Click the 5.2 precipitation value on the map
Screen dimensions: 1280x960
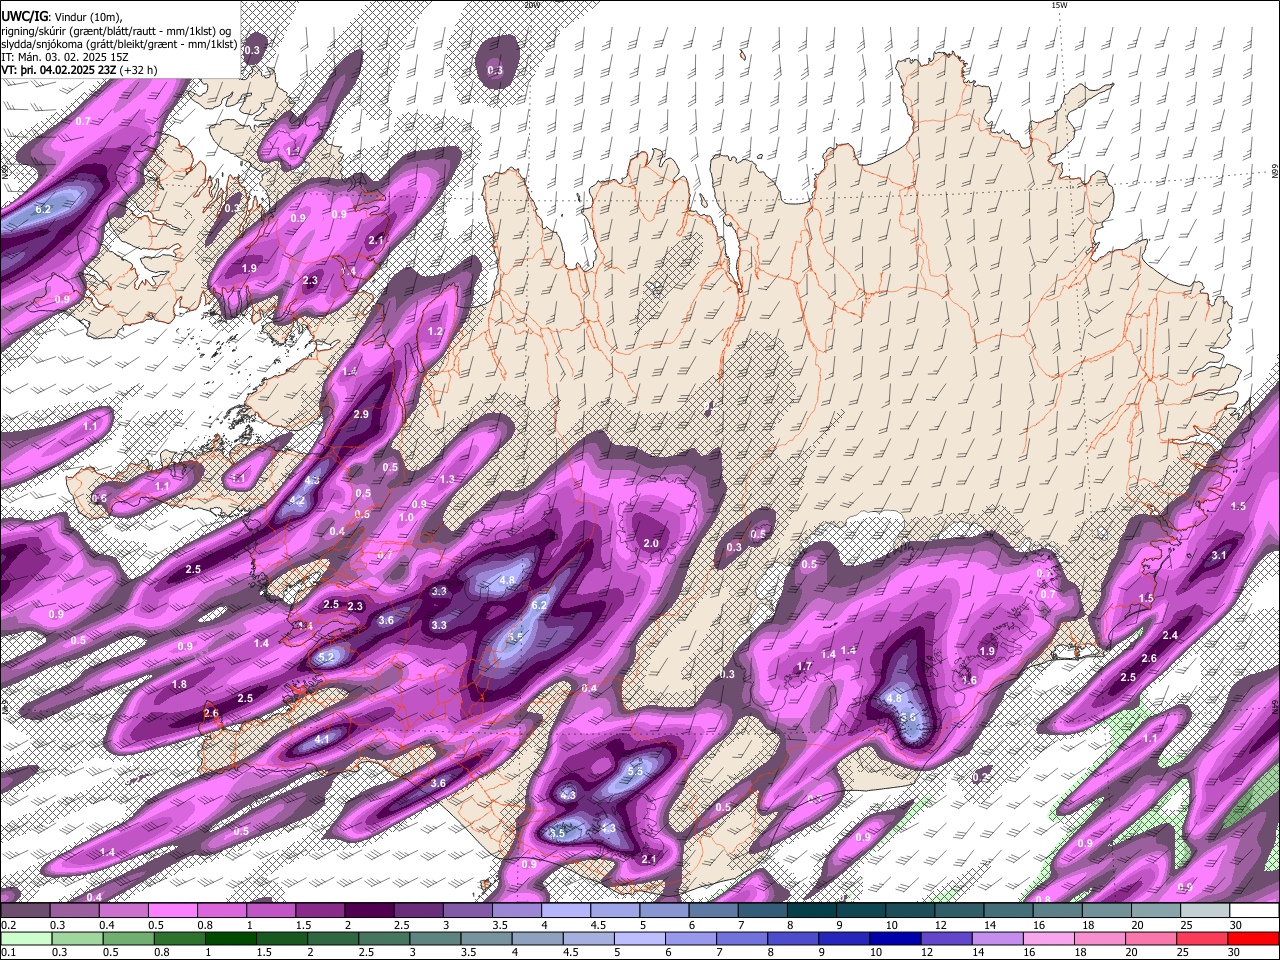pyautogui.click(x=326, y=657)
